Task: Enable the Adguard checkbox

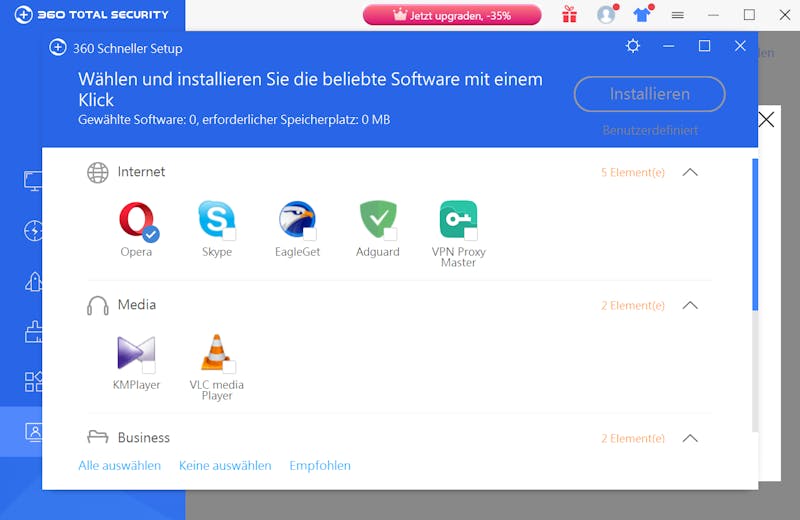Action: point(390,235)
